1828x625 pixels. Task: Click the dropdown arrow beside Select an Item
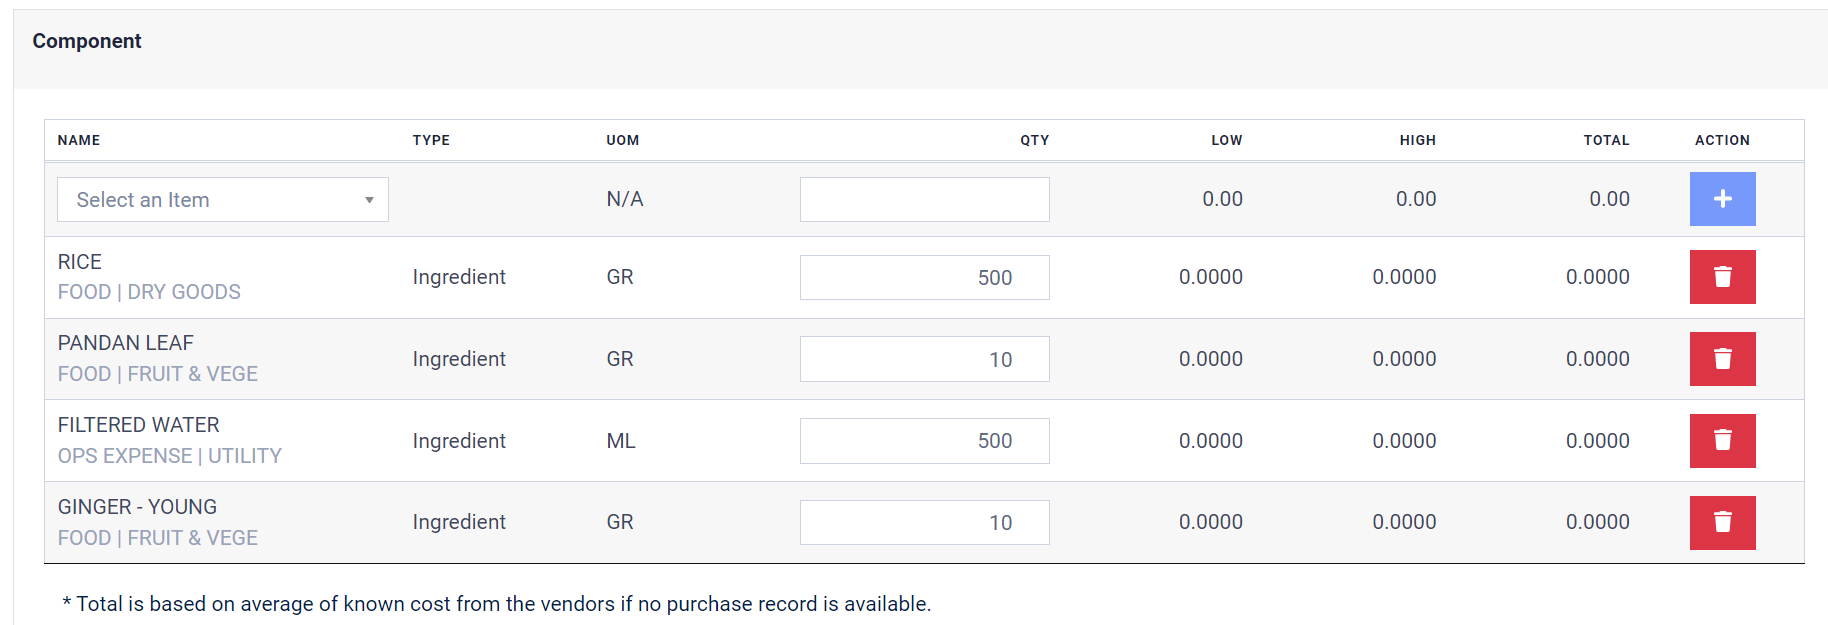(x=369, y=200)
